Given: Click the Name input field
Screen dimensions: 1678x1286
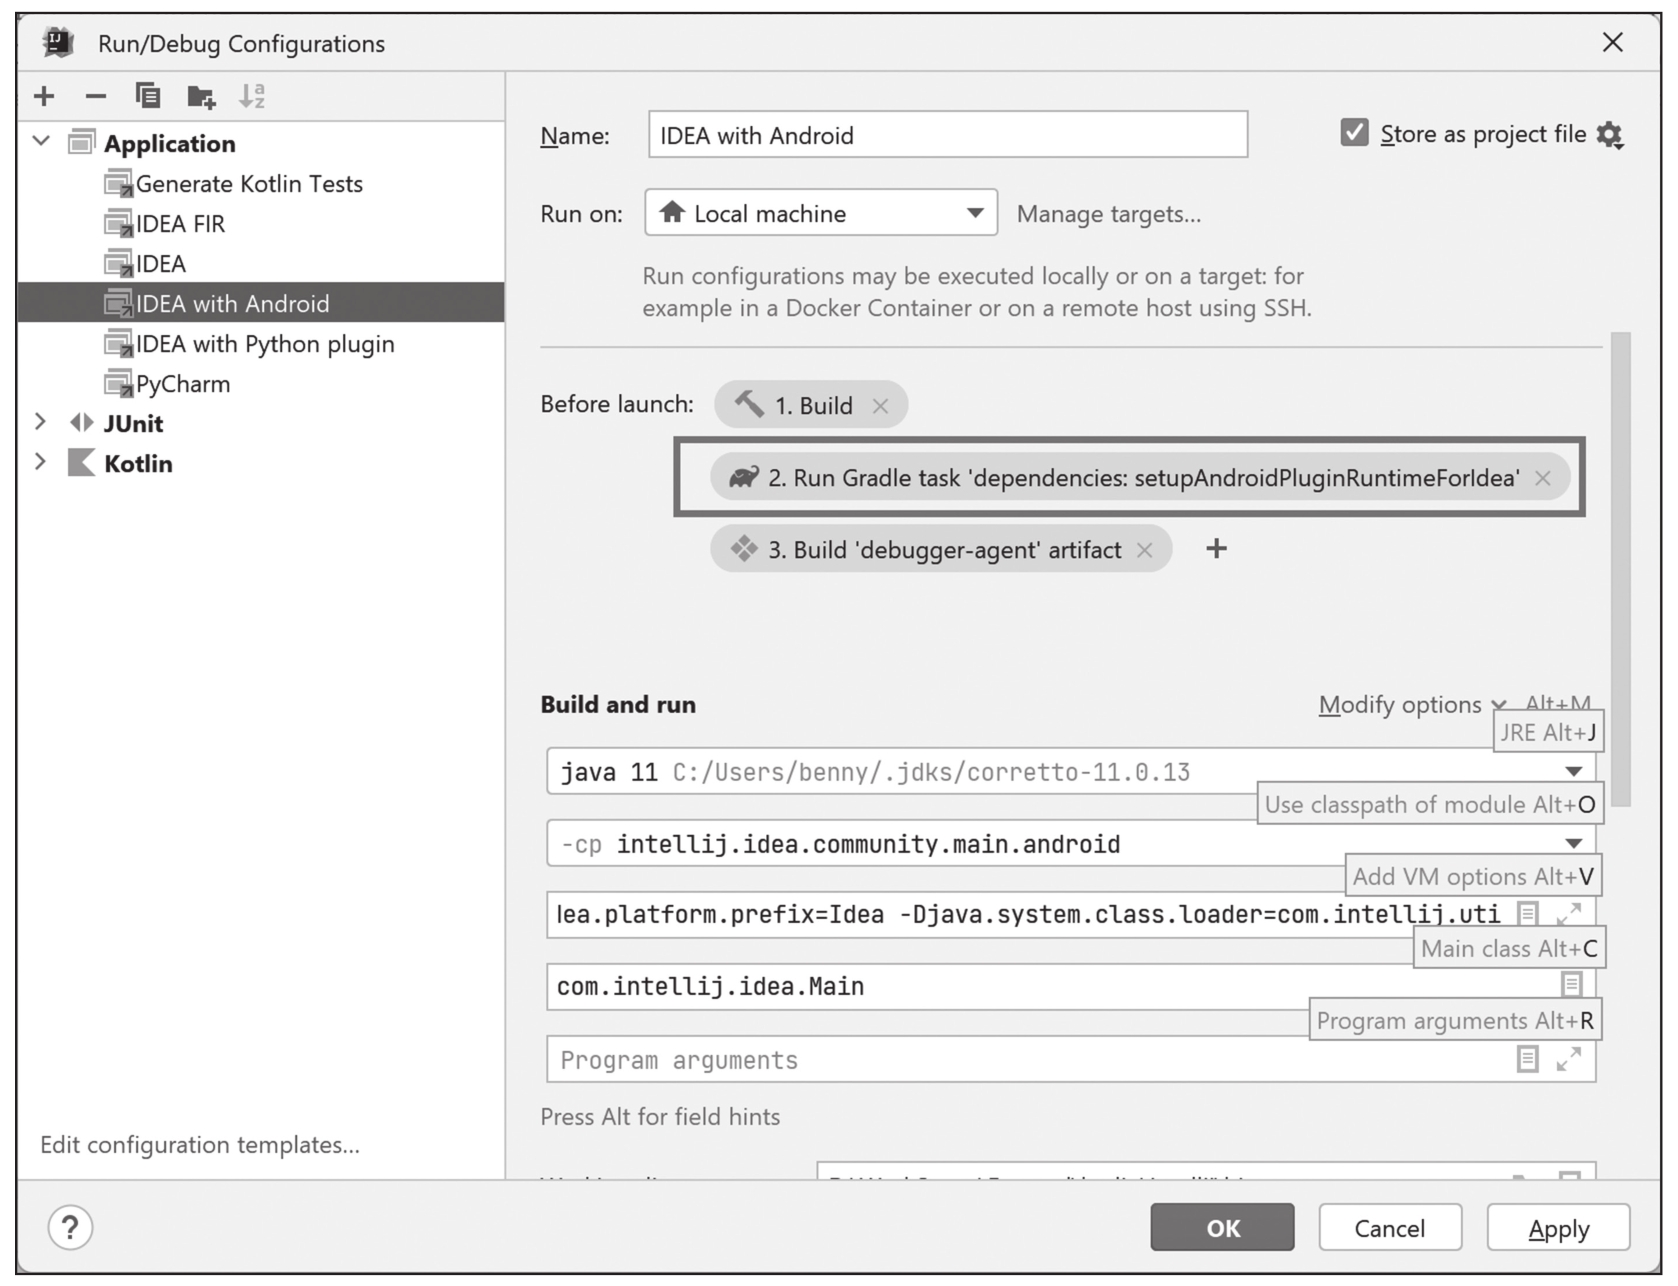Looking at the screenshot, I should [x=948, y=135].
